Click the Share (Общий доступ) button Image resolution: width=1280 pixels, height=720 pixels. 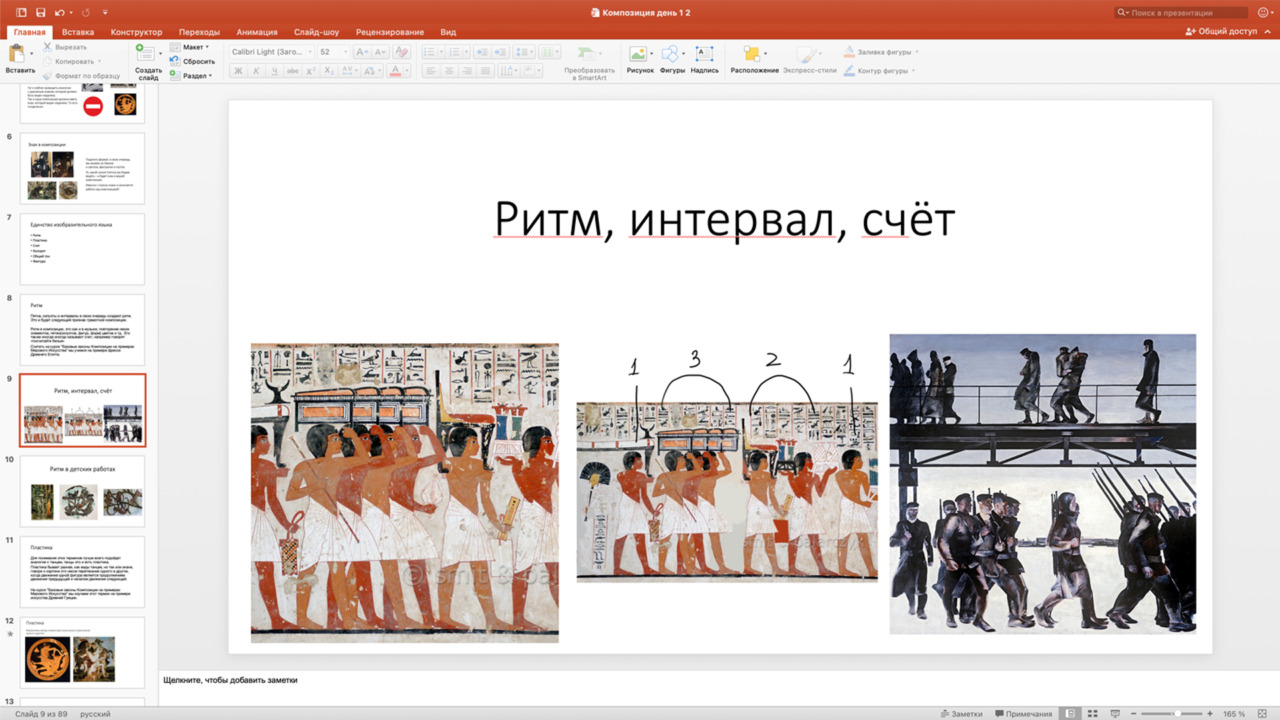1221,32
